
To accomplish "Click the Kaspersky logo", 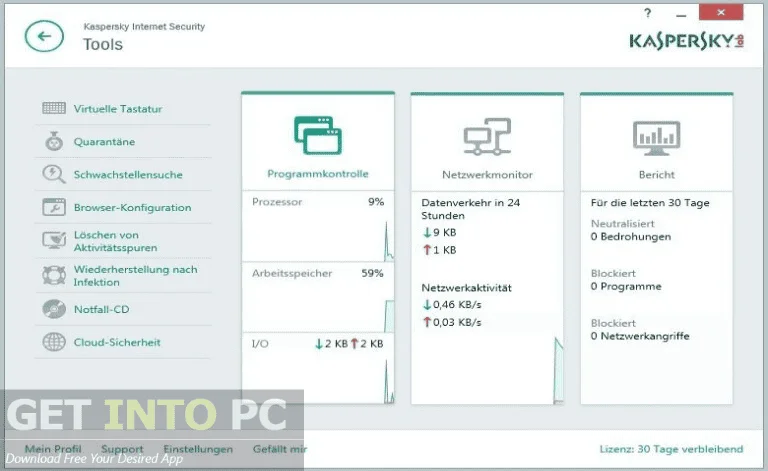I will click(x=687, y=41).
